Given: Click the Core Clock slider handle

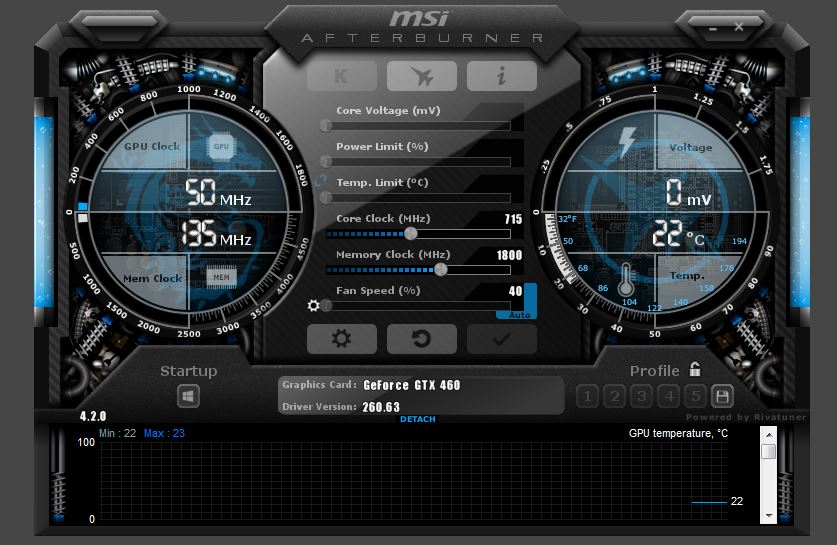Looking at the screenshot, I should tap(410, 233).
